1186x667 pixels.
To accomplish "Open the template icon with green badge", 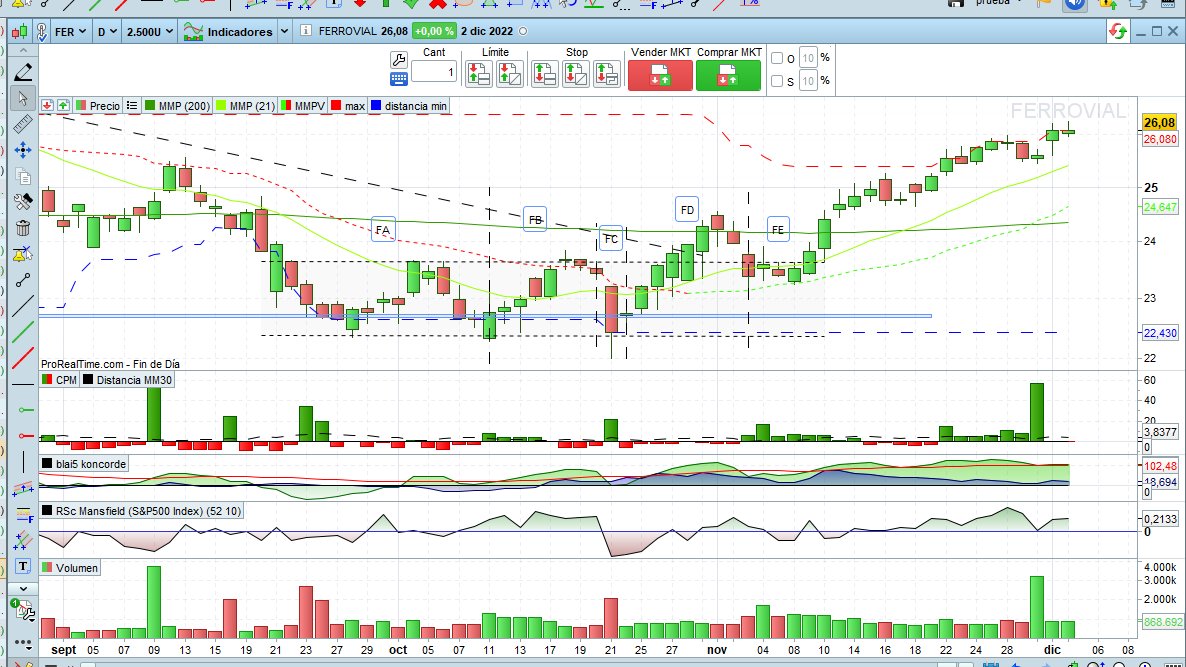I will (x=23, y=610).
